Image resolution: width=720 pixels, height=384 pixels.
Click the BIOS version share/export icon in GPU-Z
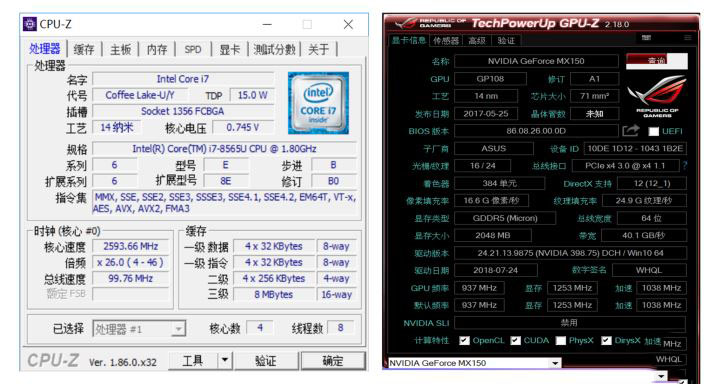pos(630,131)
